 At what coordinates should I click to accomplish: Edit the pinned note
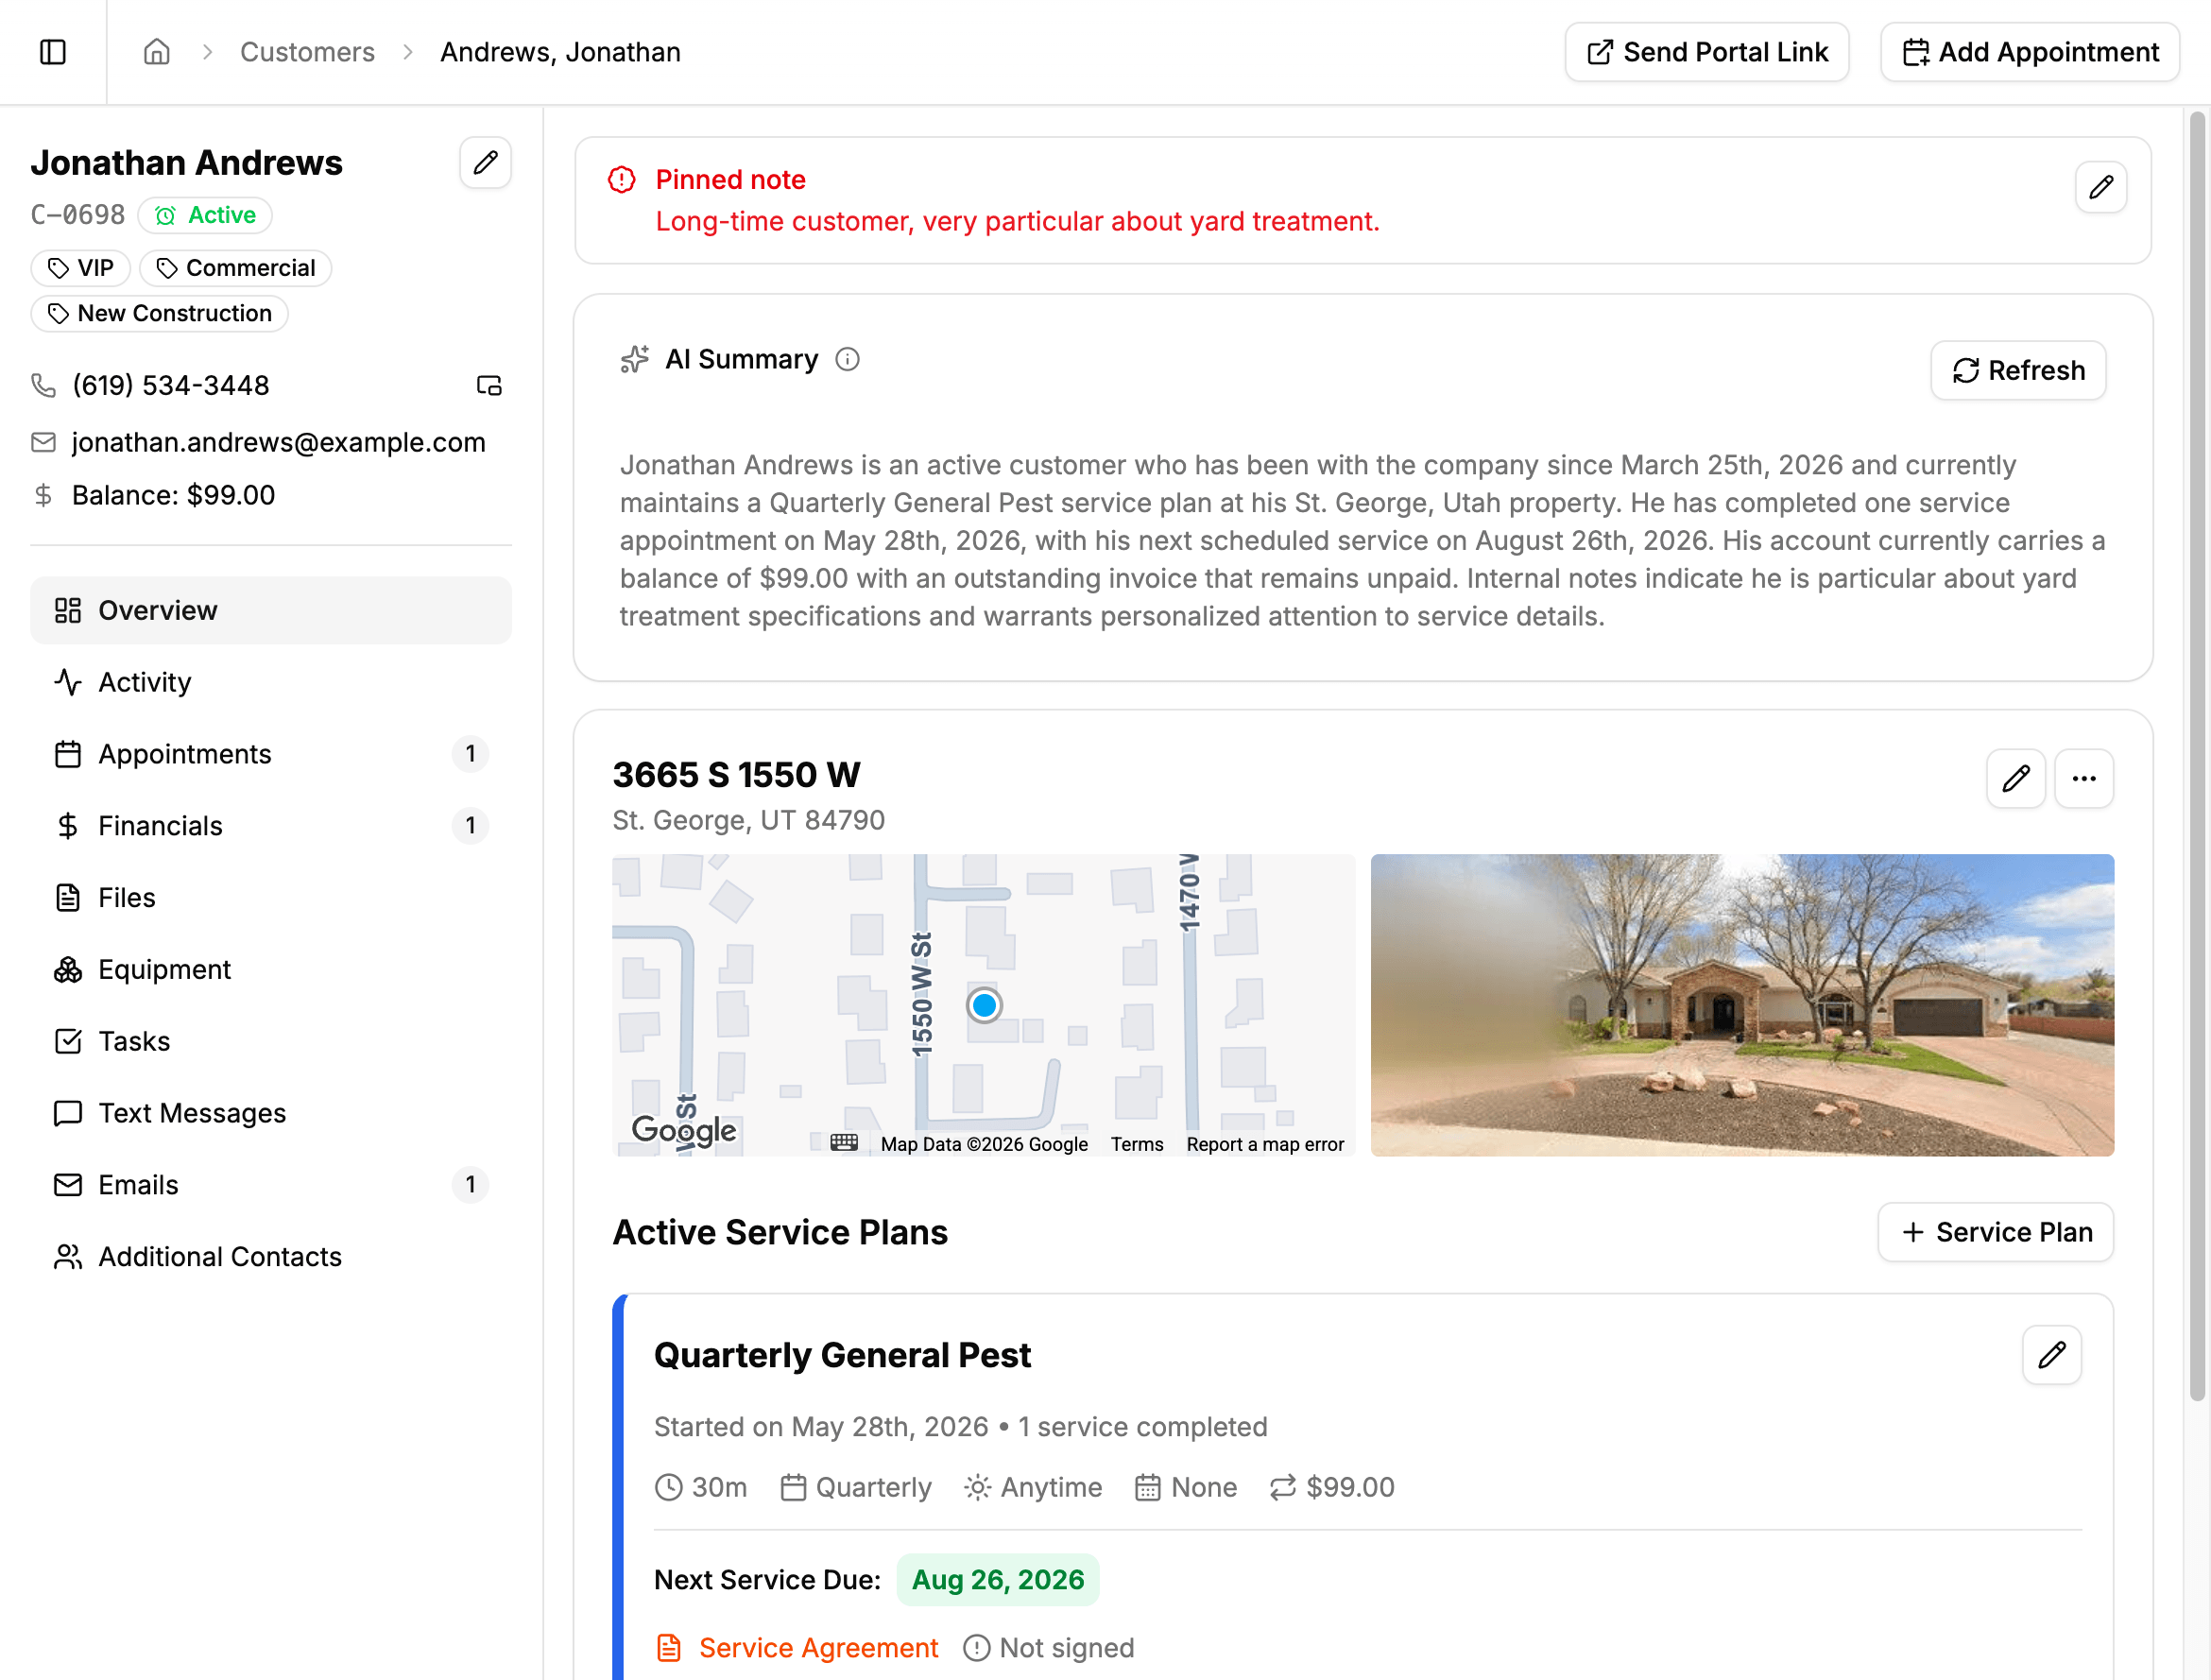tap(2101, 187)
